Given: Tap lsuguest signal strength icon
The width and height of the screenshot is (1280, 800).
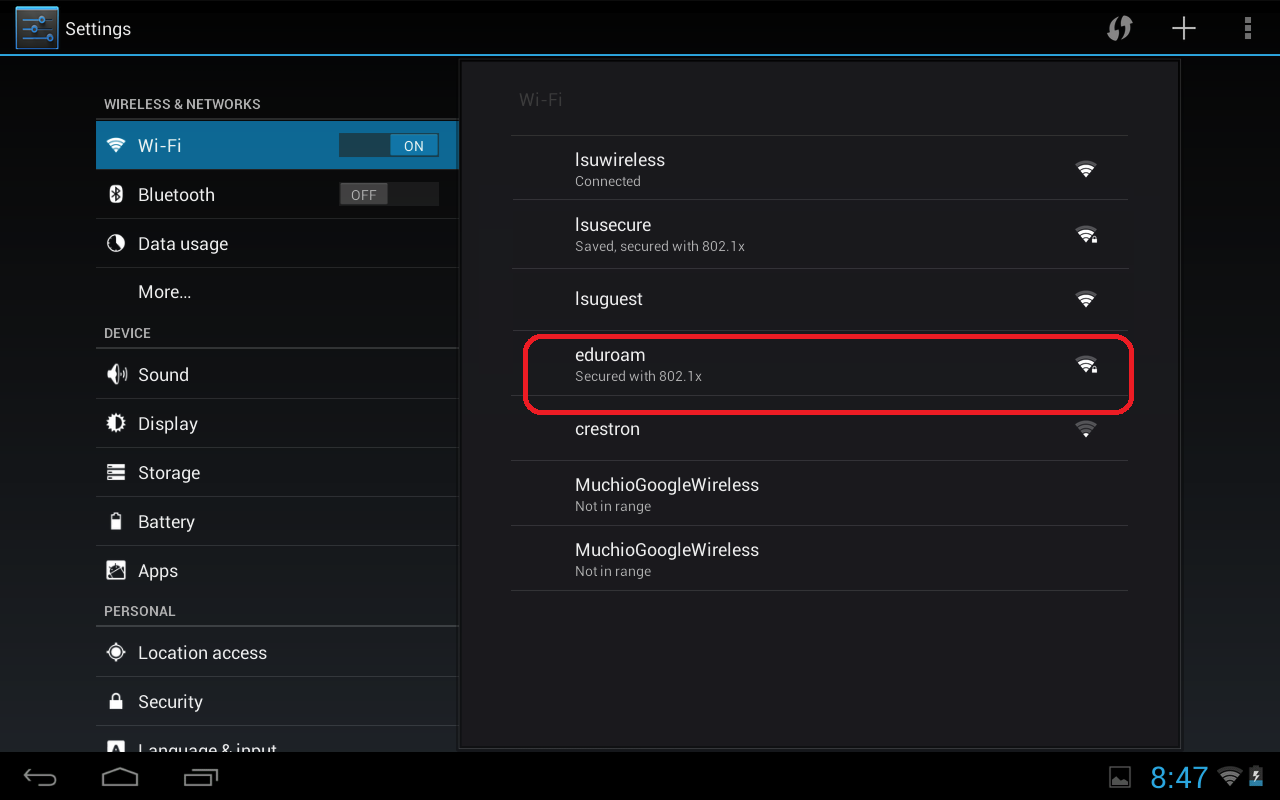Looking at the screenshot, I should click(1085, 299).
